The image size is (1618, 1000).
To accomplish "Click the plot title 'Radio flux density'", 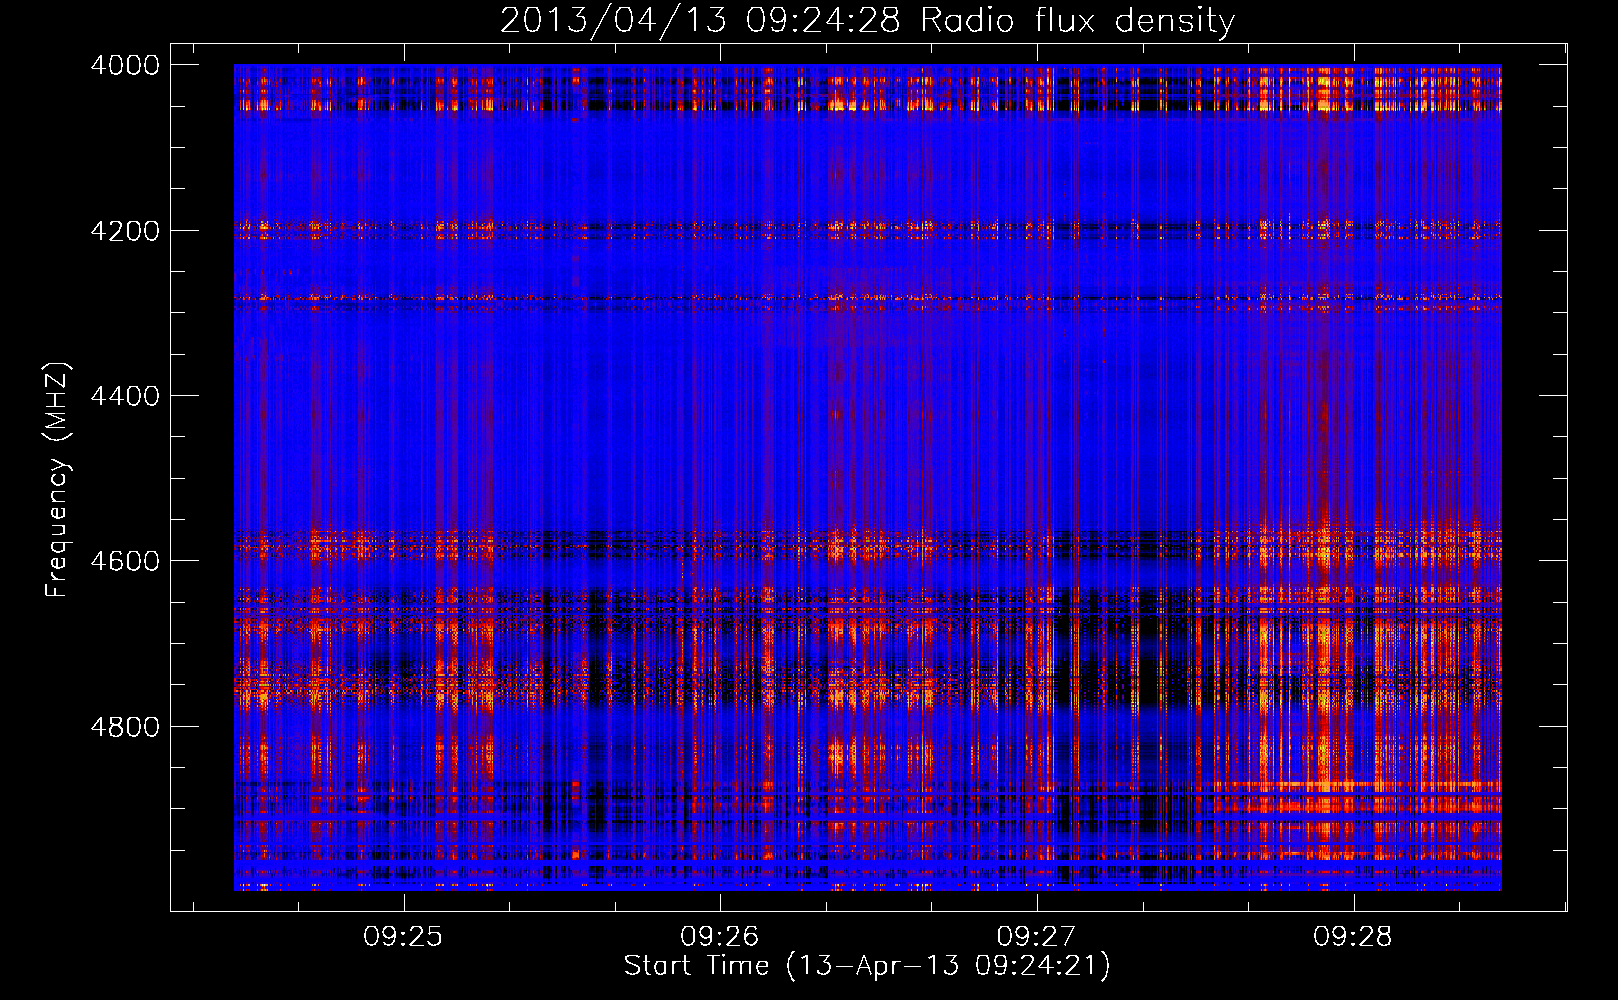I will pyautogui.click(x=1078, y=21).
